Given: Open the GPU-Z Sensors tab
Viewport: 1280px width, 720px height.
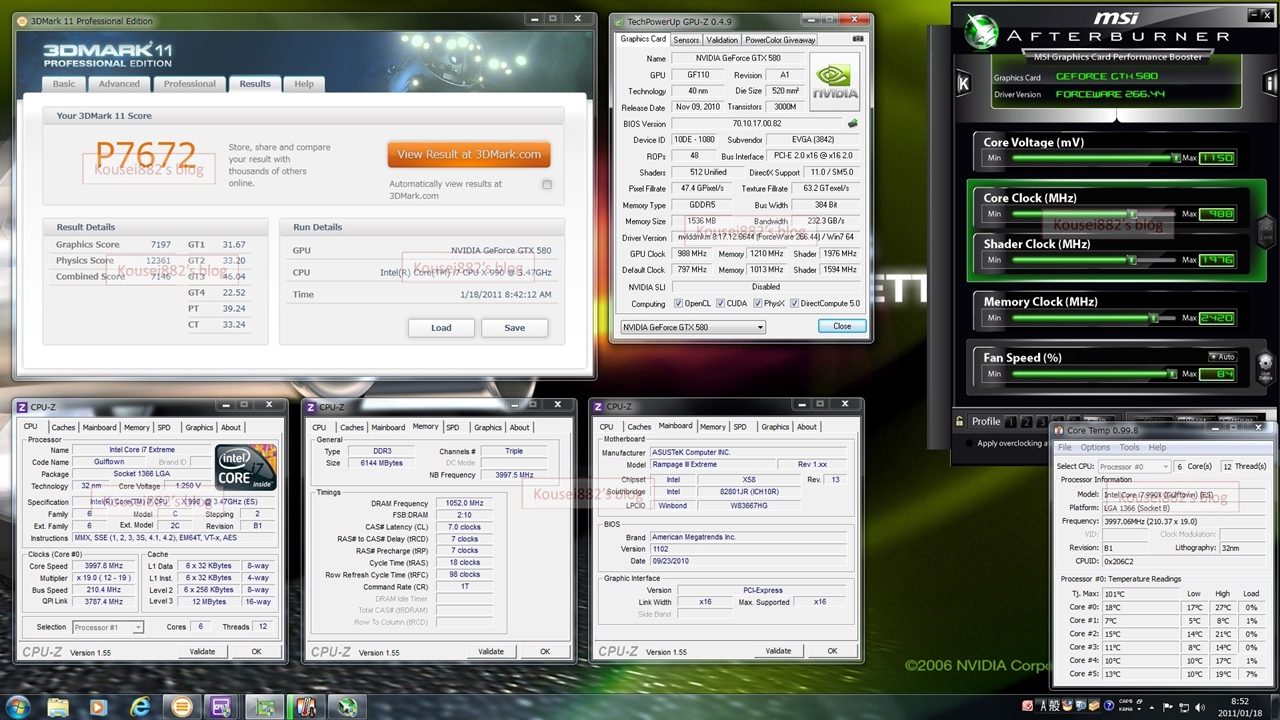Looking at the screenshot, I should point(686,40).
